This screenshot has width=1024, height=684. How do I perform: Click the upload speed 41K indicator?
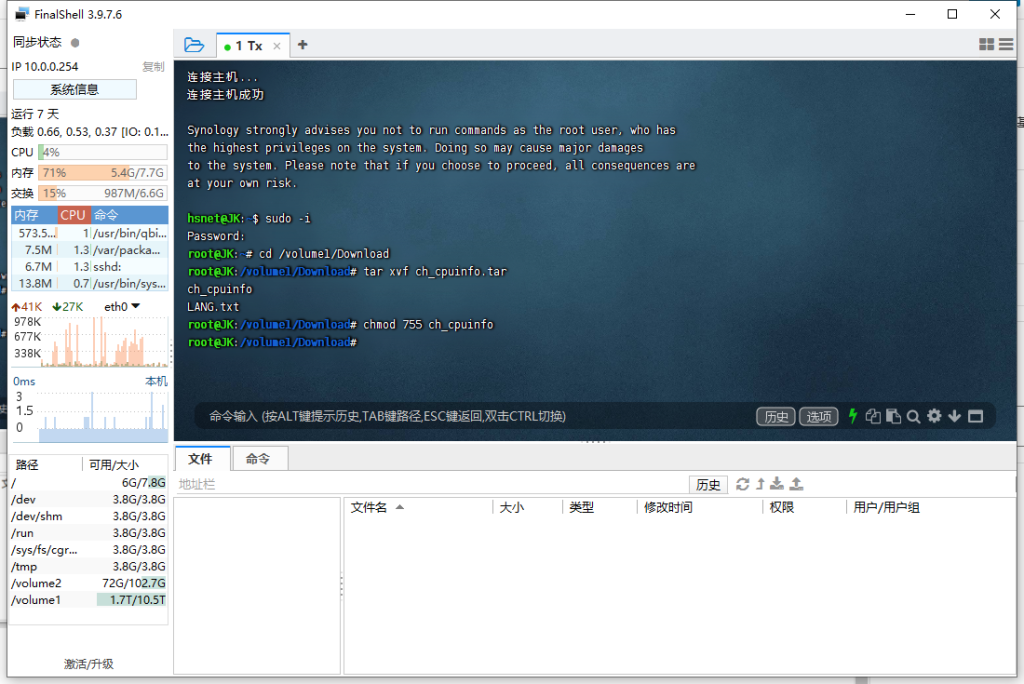coord(27,306)
